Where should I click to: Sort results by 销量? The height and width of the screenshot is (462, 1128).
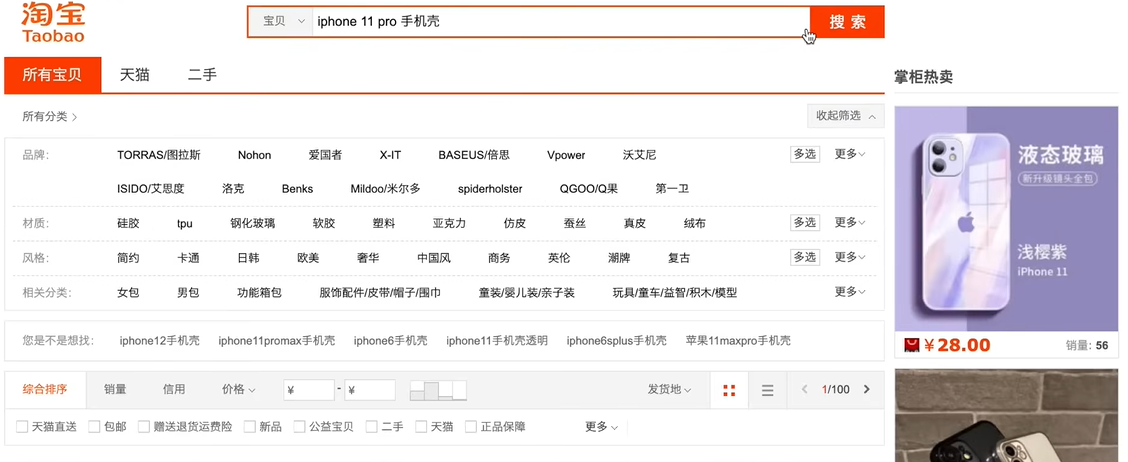(115, 389)
